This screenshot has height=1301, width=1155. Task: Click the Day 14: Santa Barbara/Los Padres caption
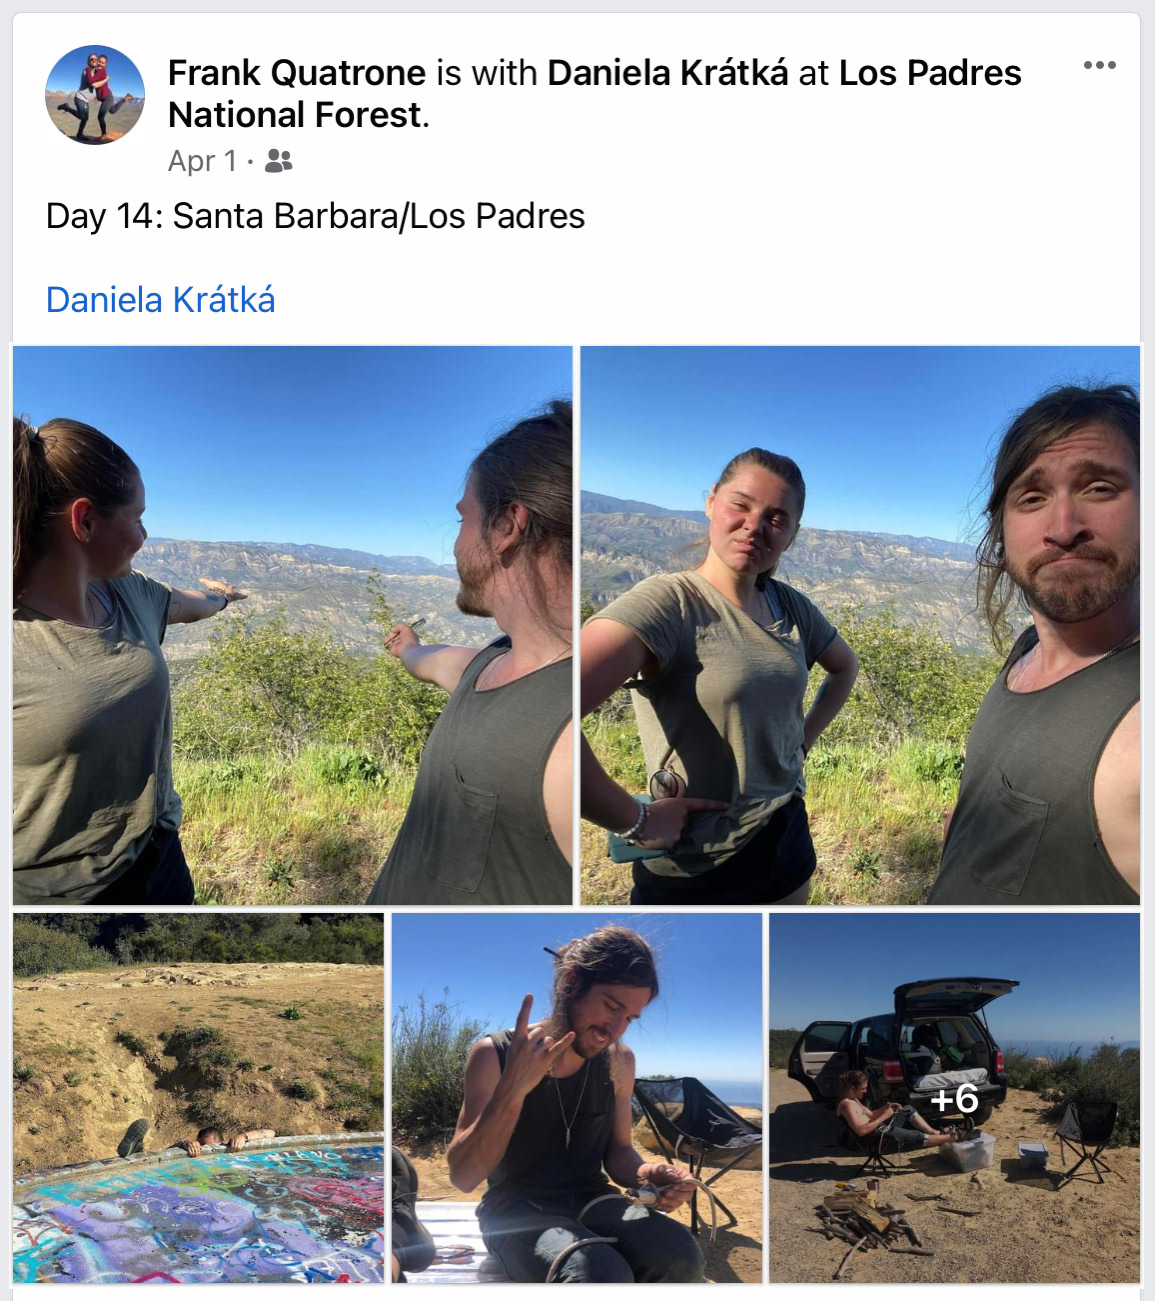click(x=315, y=216)
